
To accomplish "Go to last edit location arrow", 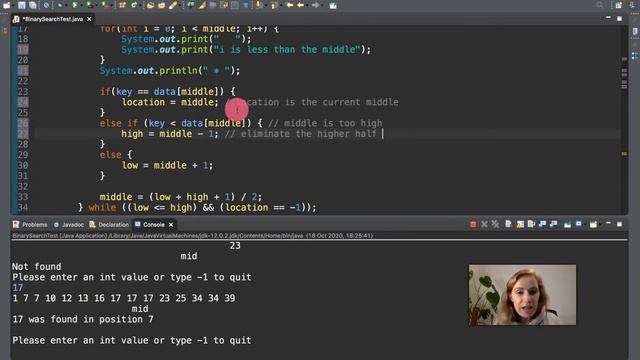I will [x=289, y=5].
